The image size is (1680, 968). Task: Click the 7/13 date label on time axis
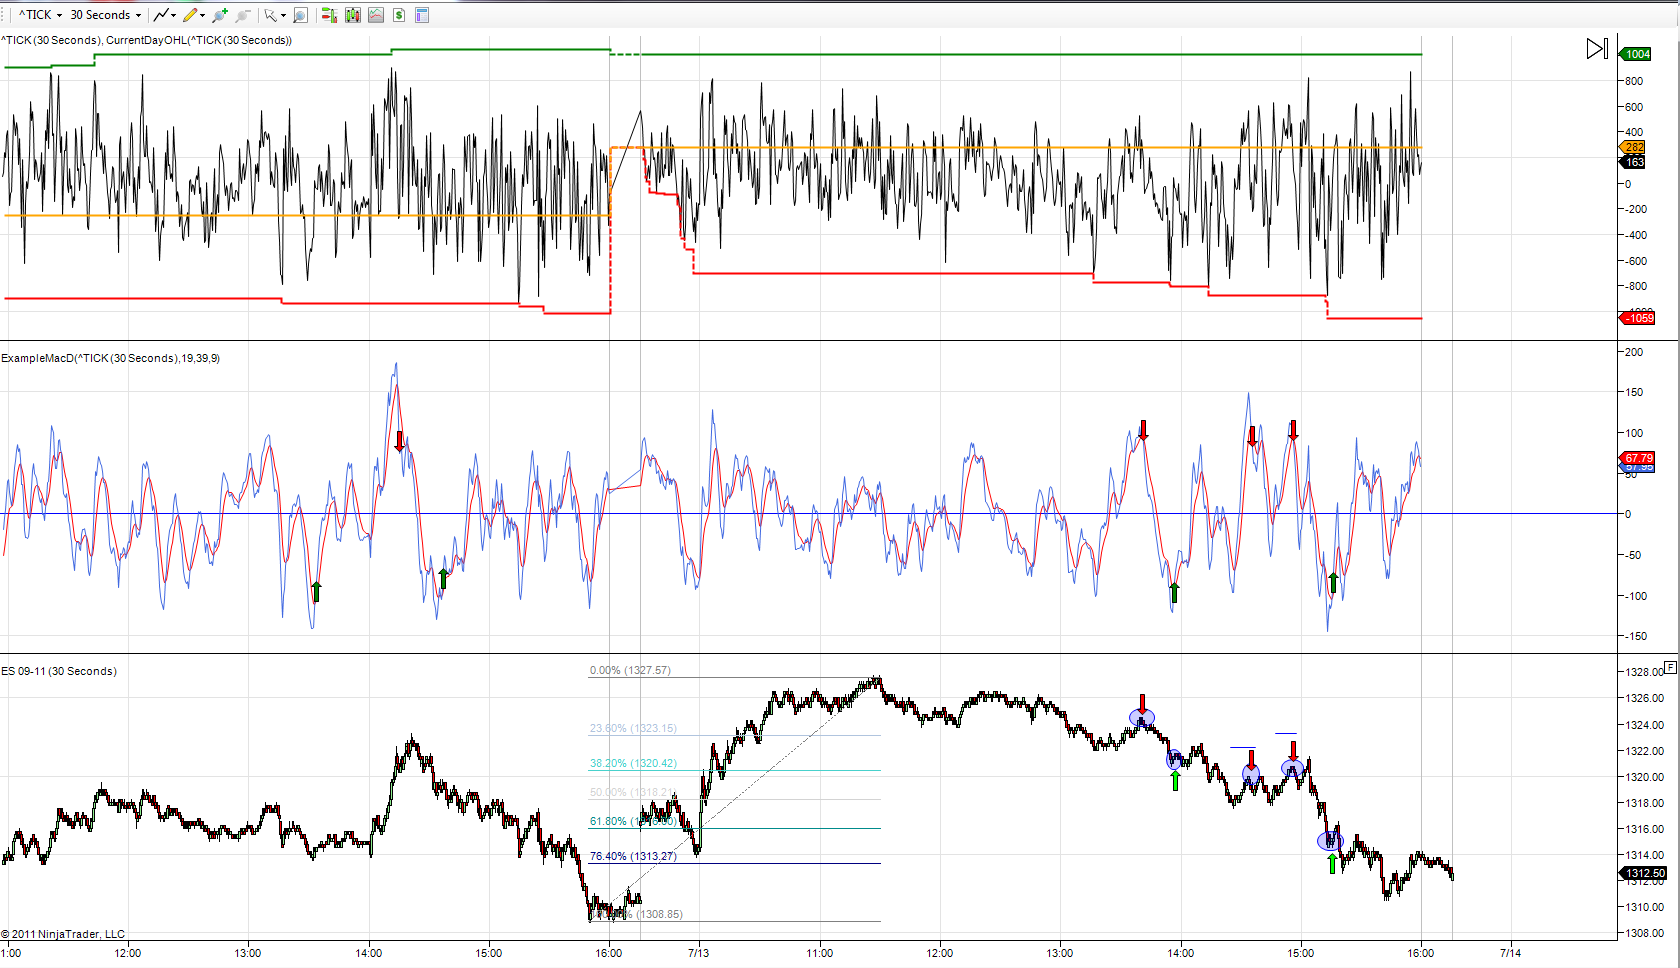tap(698, 953)
